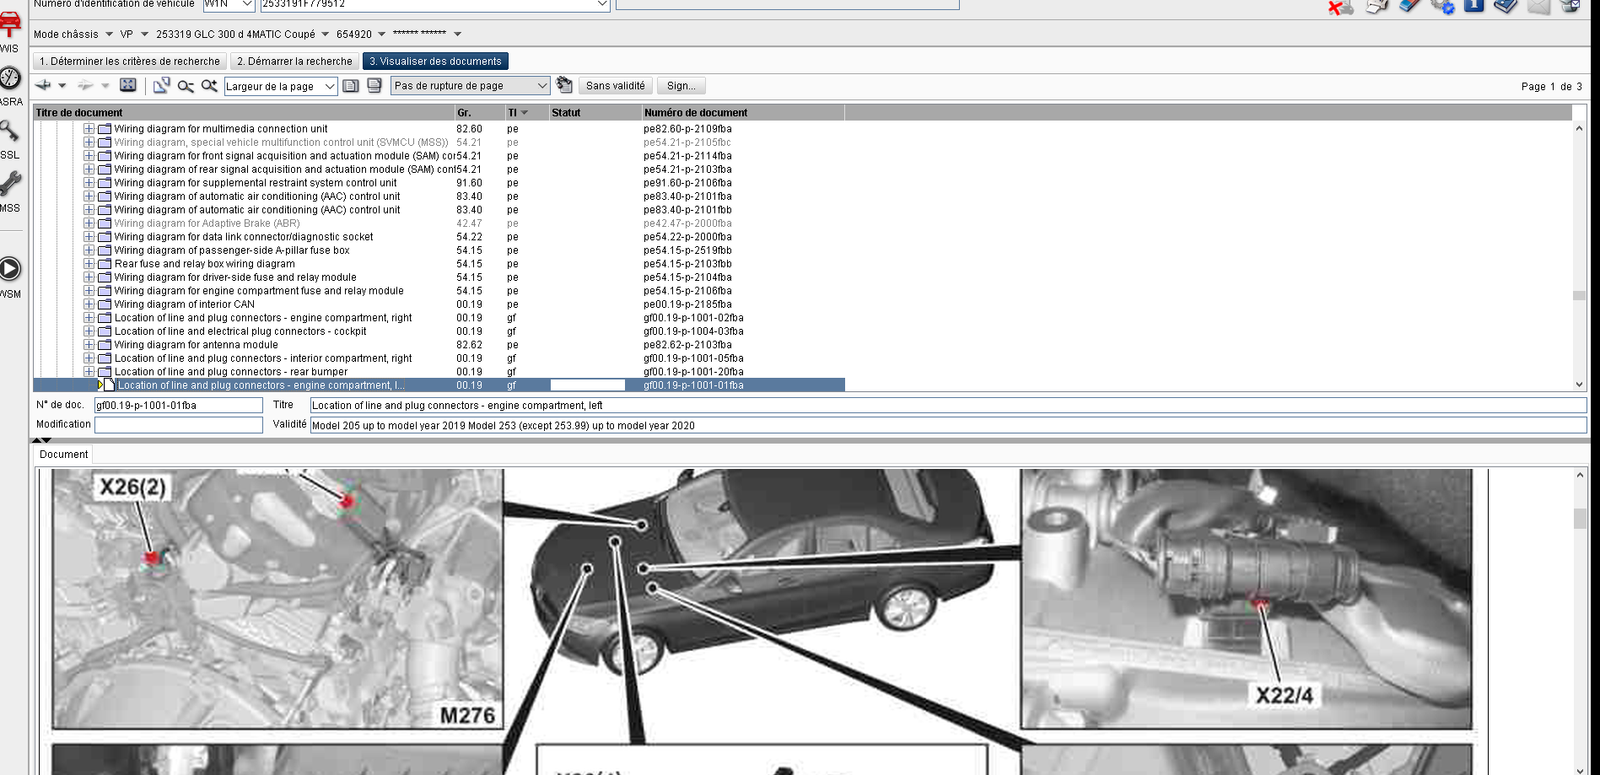Expand the multimedia connection unit wiring diagram

89,129
